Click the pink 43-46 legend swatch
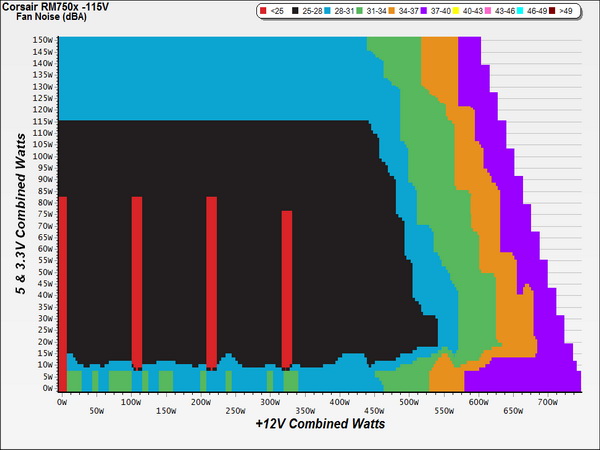Viewport: 600px width, 450px height. pyautogui.click(x=488, y=11)
